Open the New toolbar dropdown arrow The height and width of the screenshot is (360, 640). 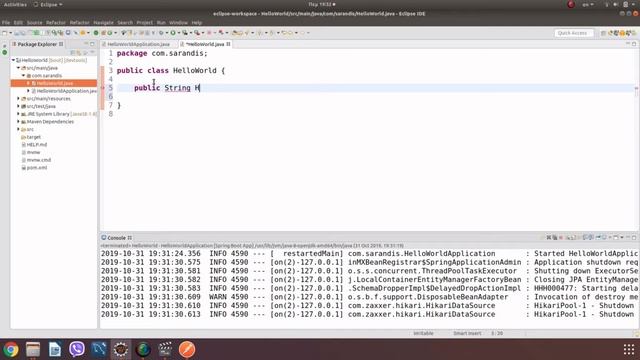point(10,33)
